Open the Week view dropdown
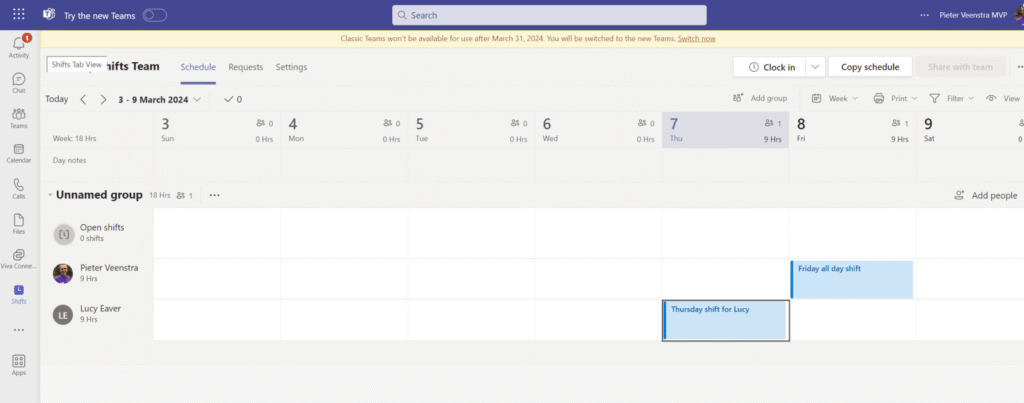1024x403 pixels. [x=834, y=98]
